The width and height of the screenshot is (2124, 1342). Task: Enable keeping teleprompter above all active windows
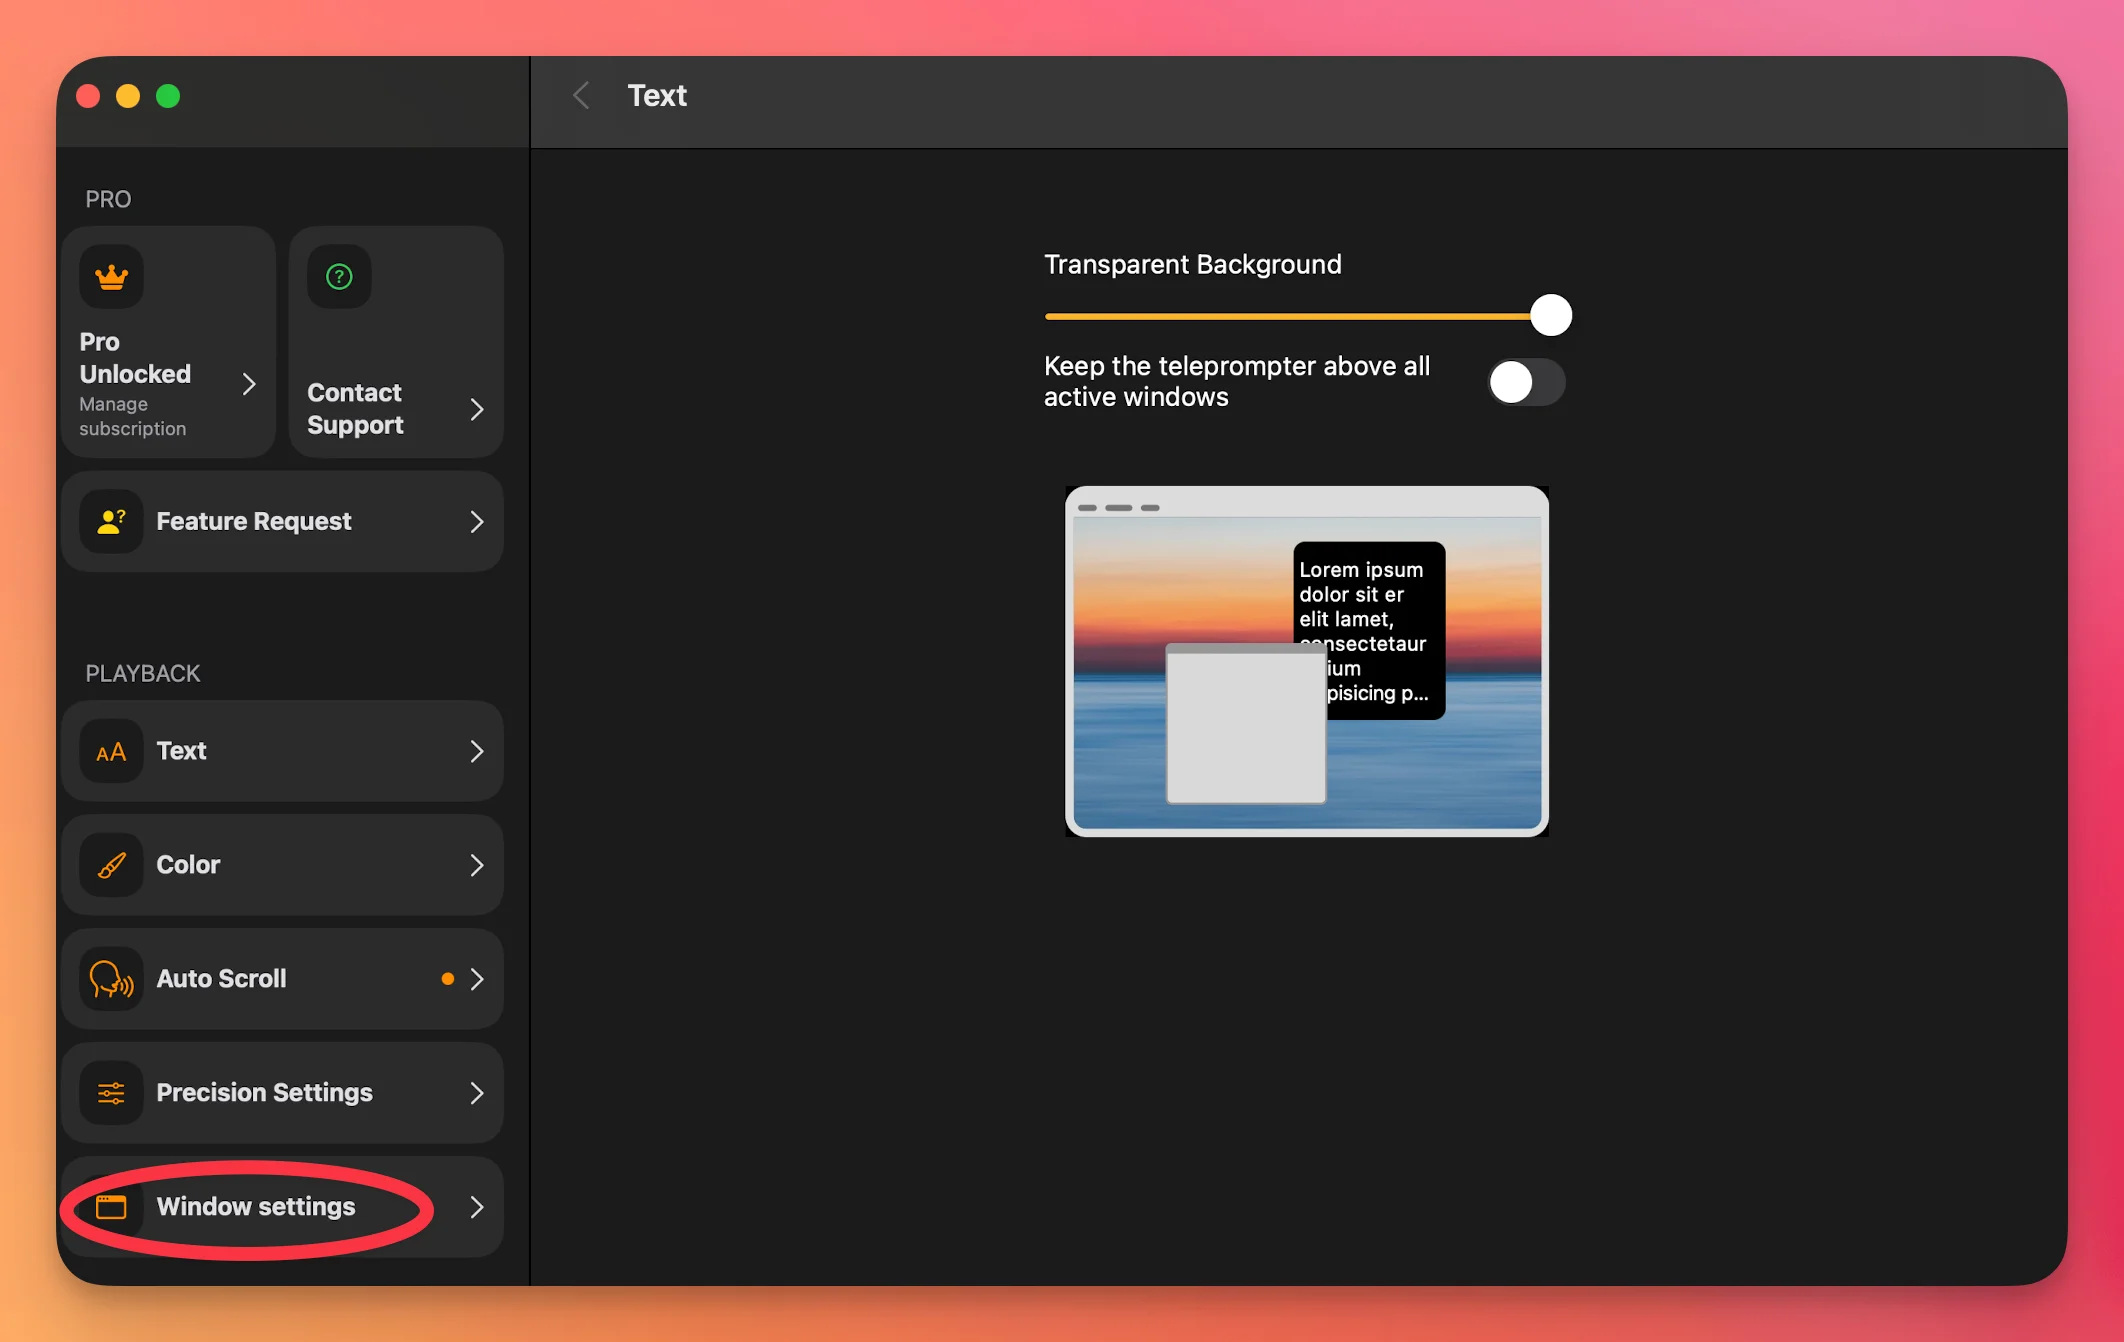(x=1526, y=381)
